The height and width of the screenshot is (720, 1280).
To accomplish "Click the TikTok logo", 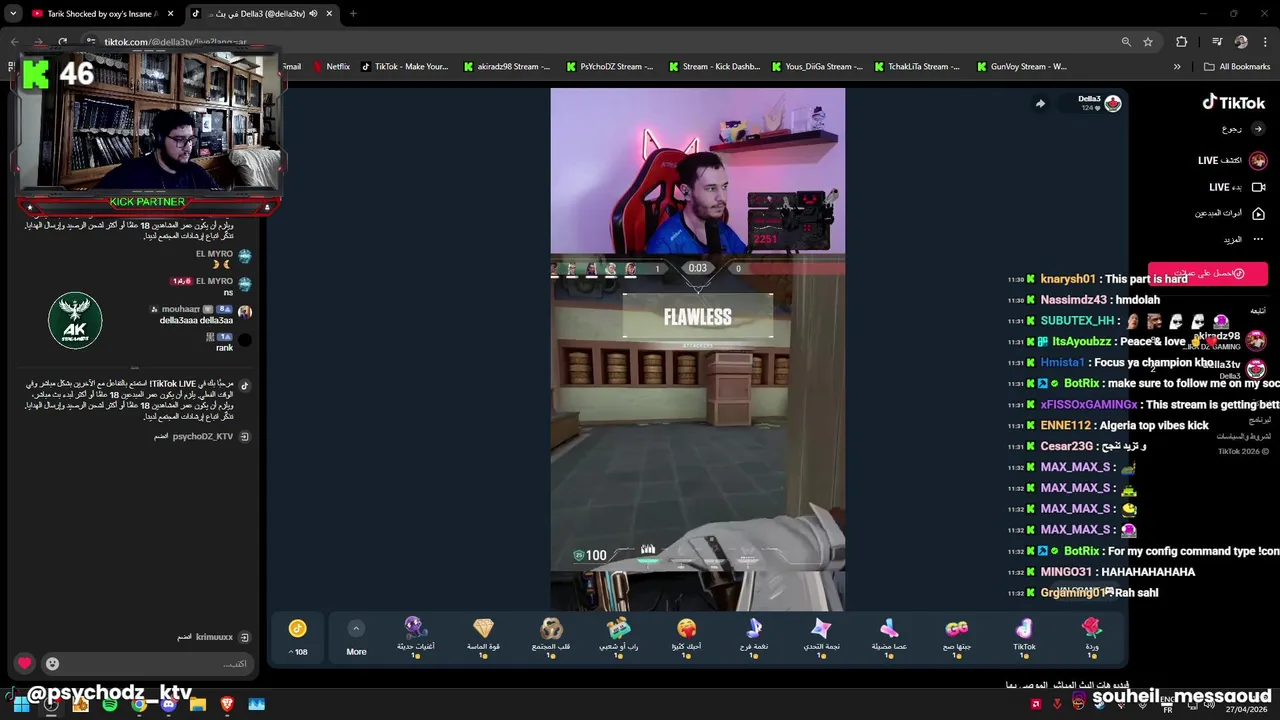I will coord(1234,102).
